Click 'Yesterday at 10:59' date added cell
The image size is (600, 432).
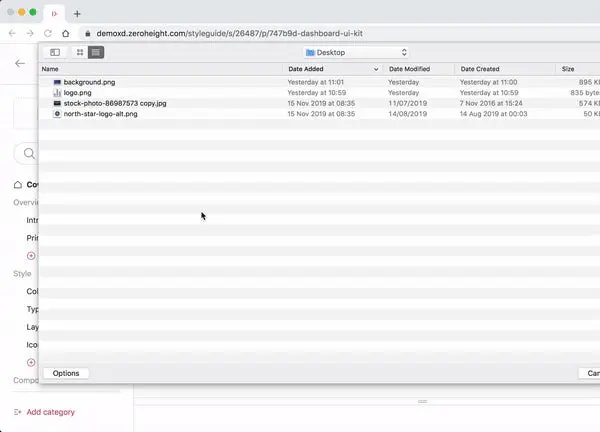tap(317, 93)
